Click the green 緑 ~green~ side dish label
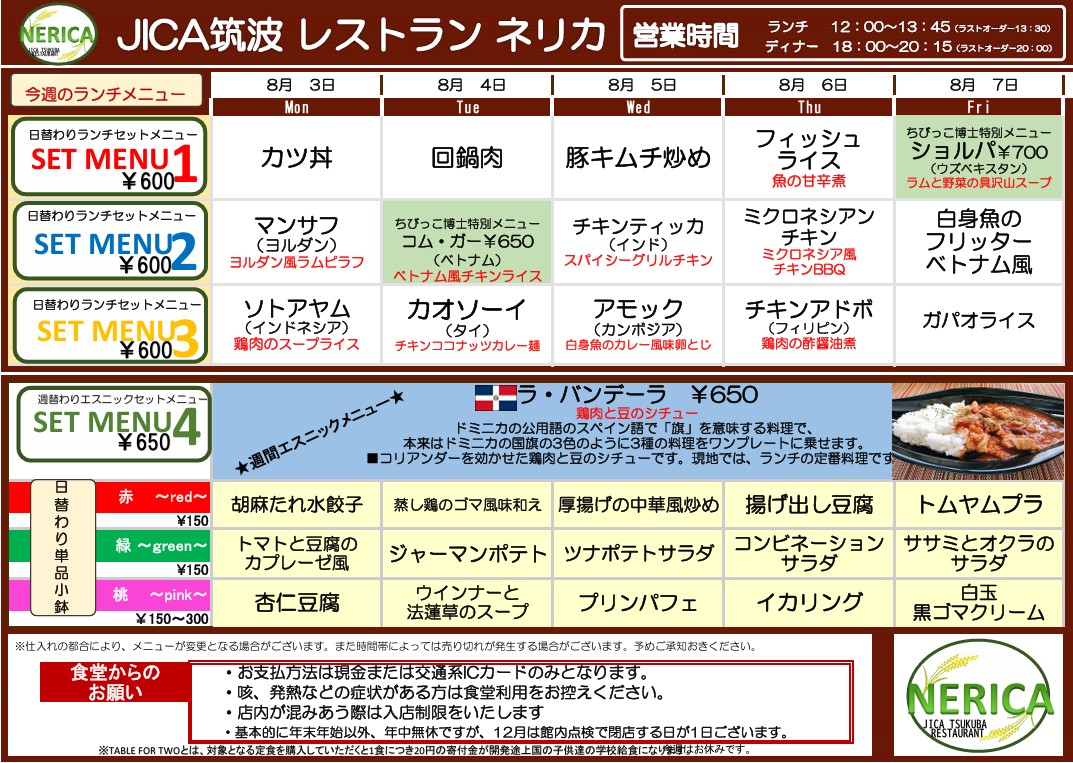The image size is (1073, 763). point(153,545)
